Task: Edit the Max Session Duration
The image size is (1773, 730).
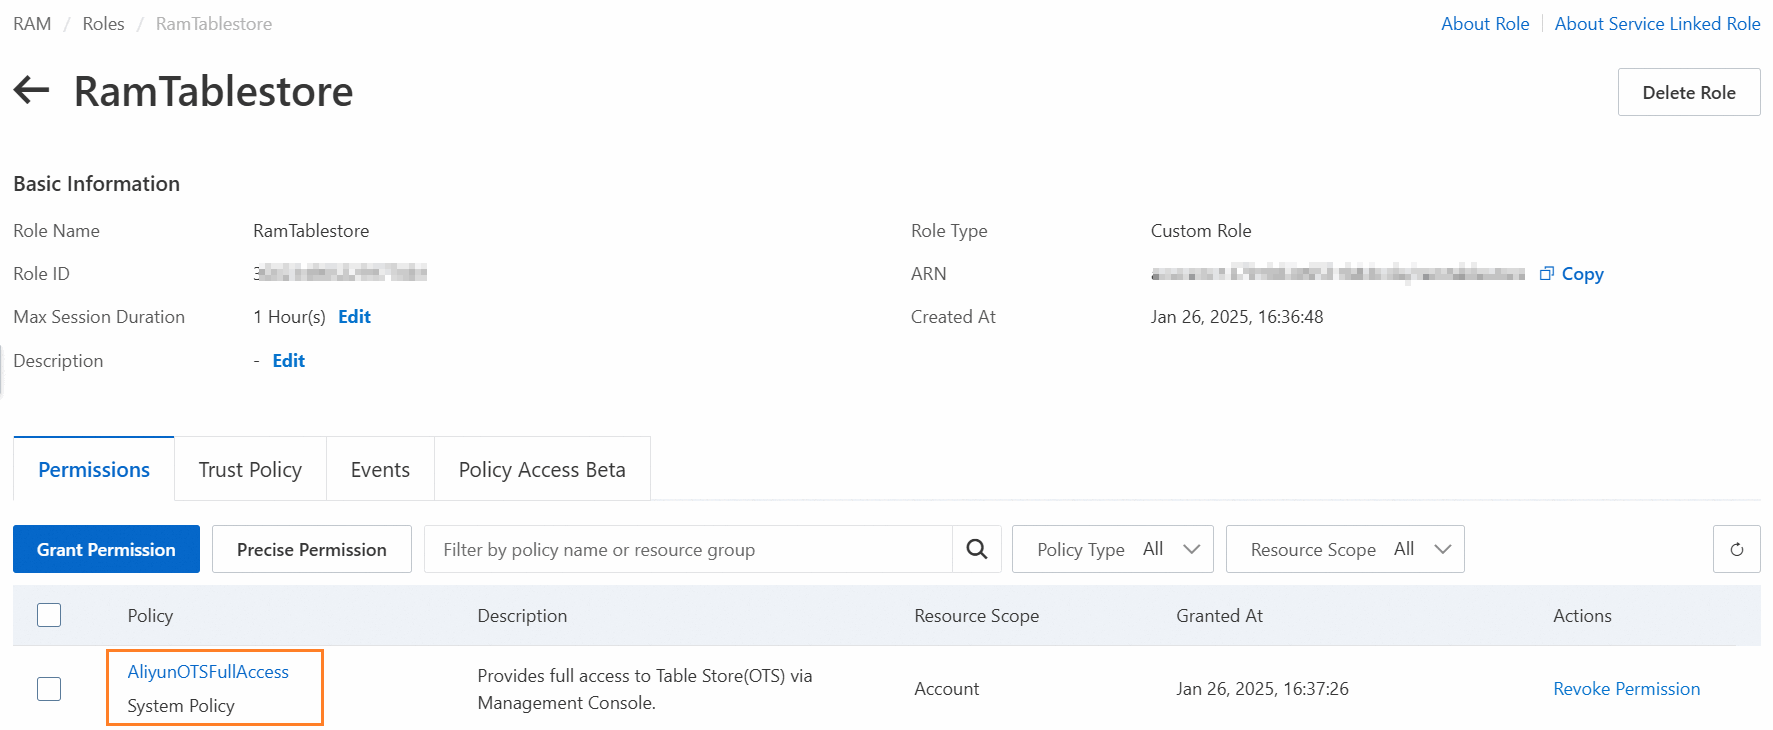Action: click(x=354, y=317)
